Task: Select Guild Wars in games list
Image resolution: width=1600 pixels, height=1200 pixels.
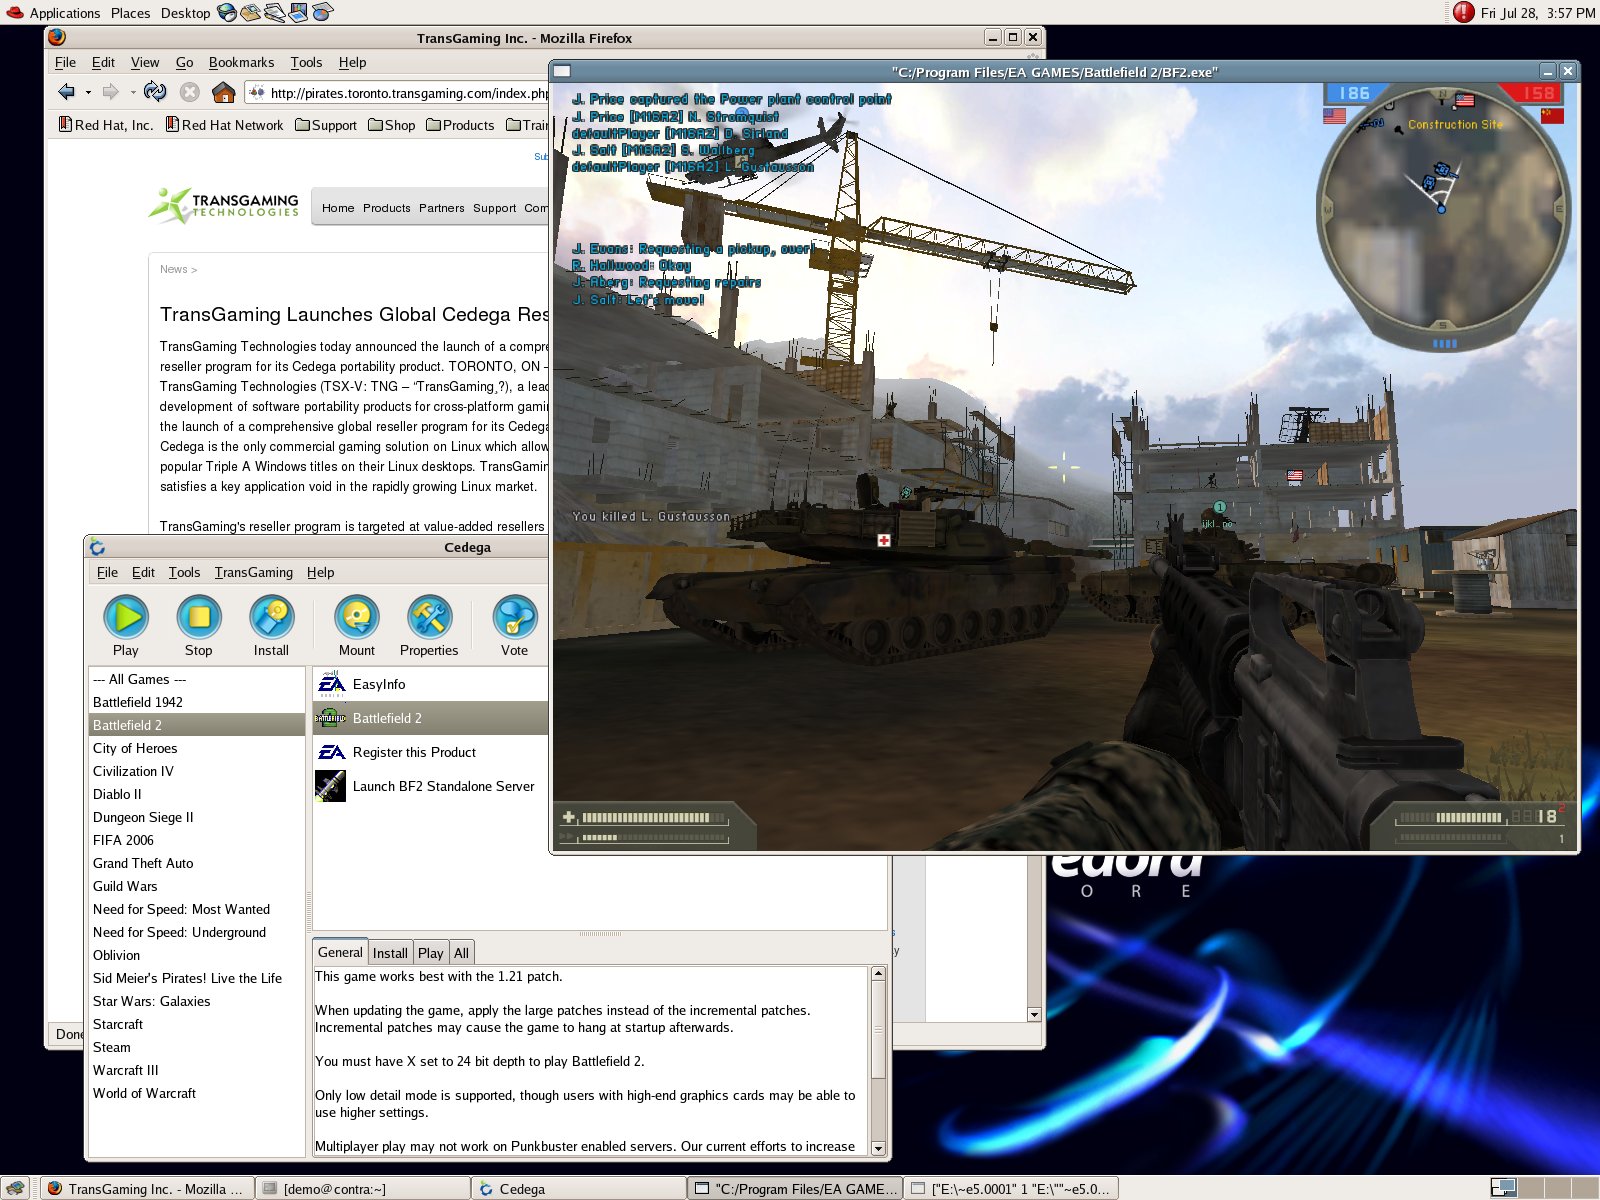Action: click(197, 886)
